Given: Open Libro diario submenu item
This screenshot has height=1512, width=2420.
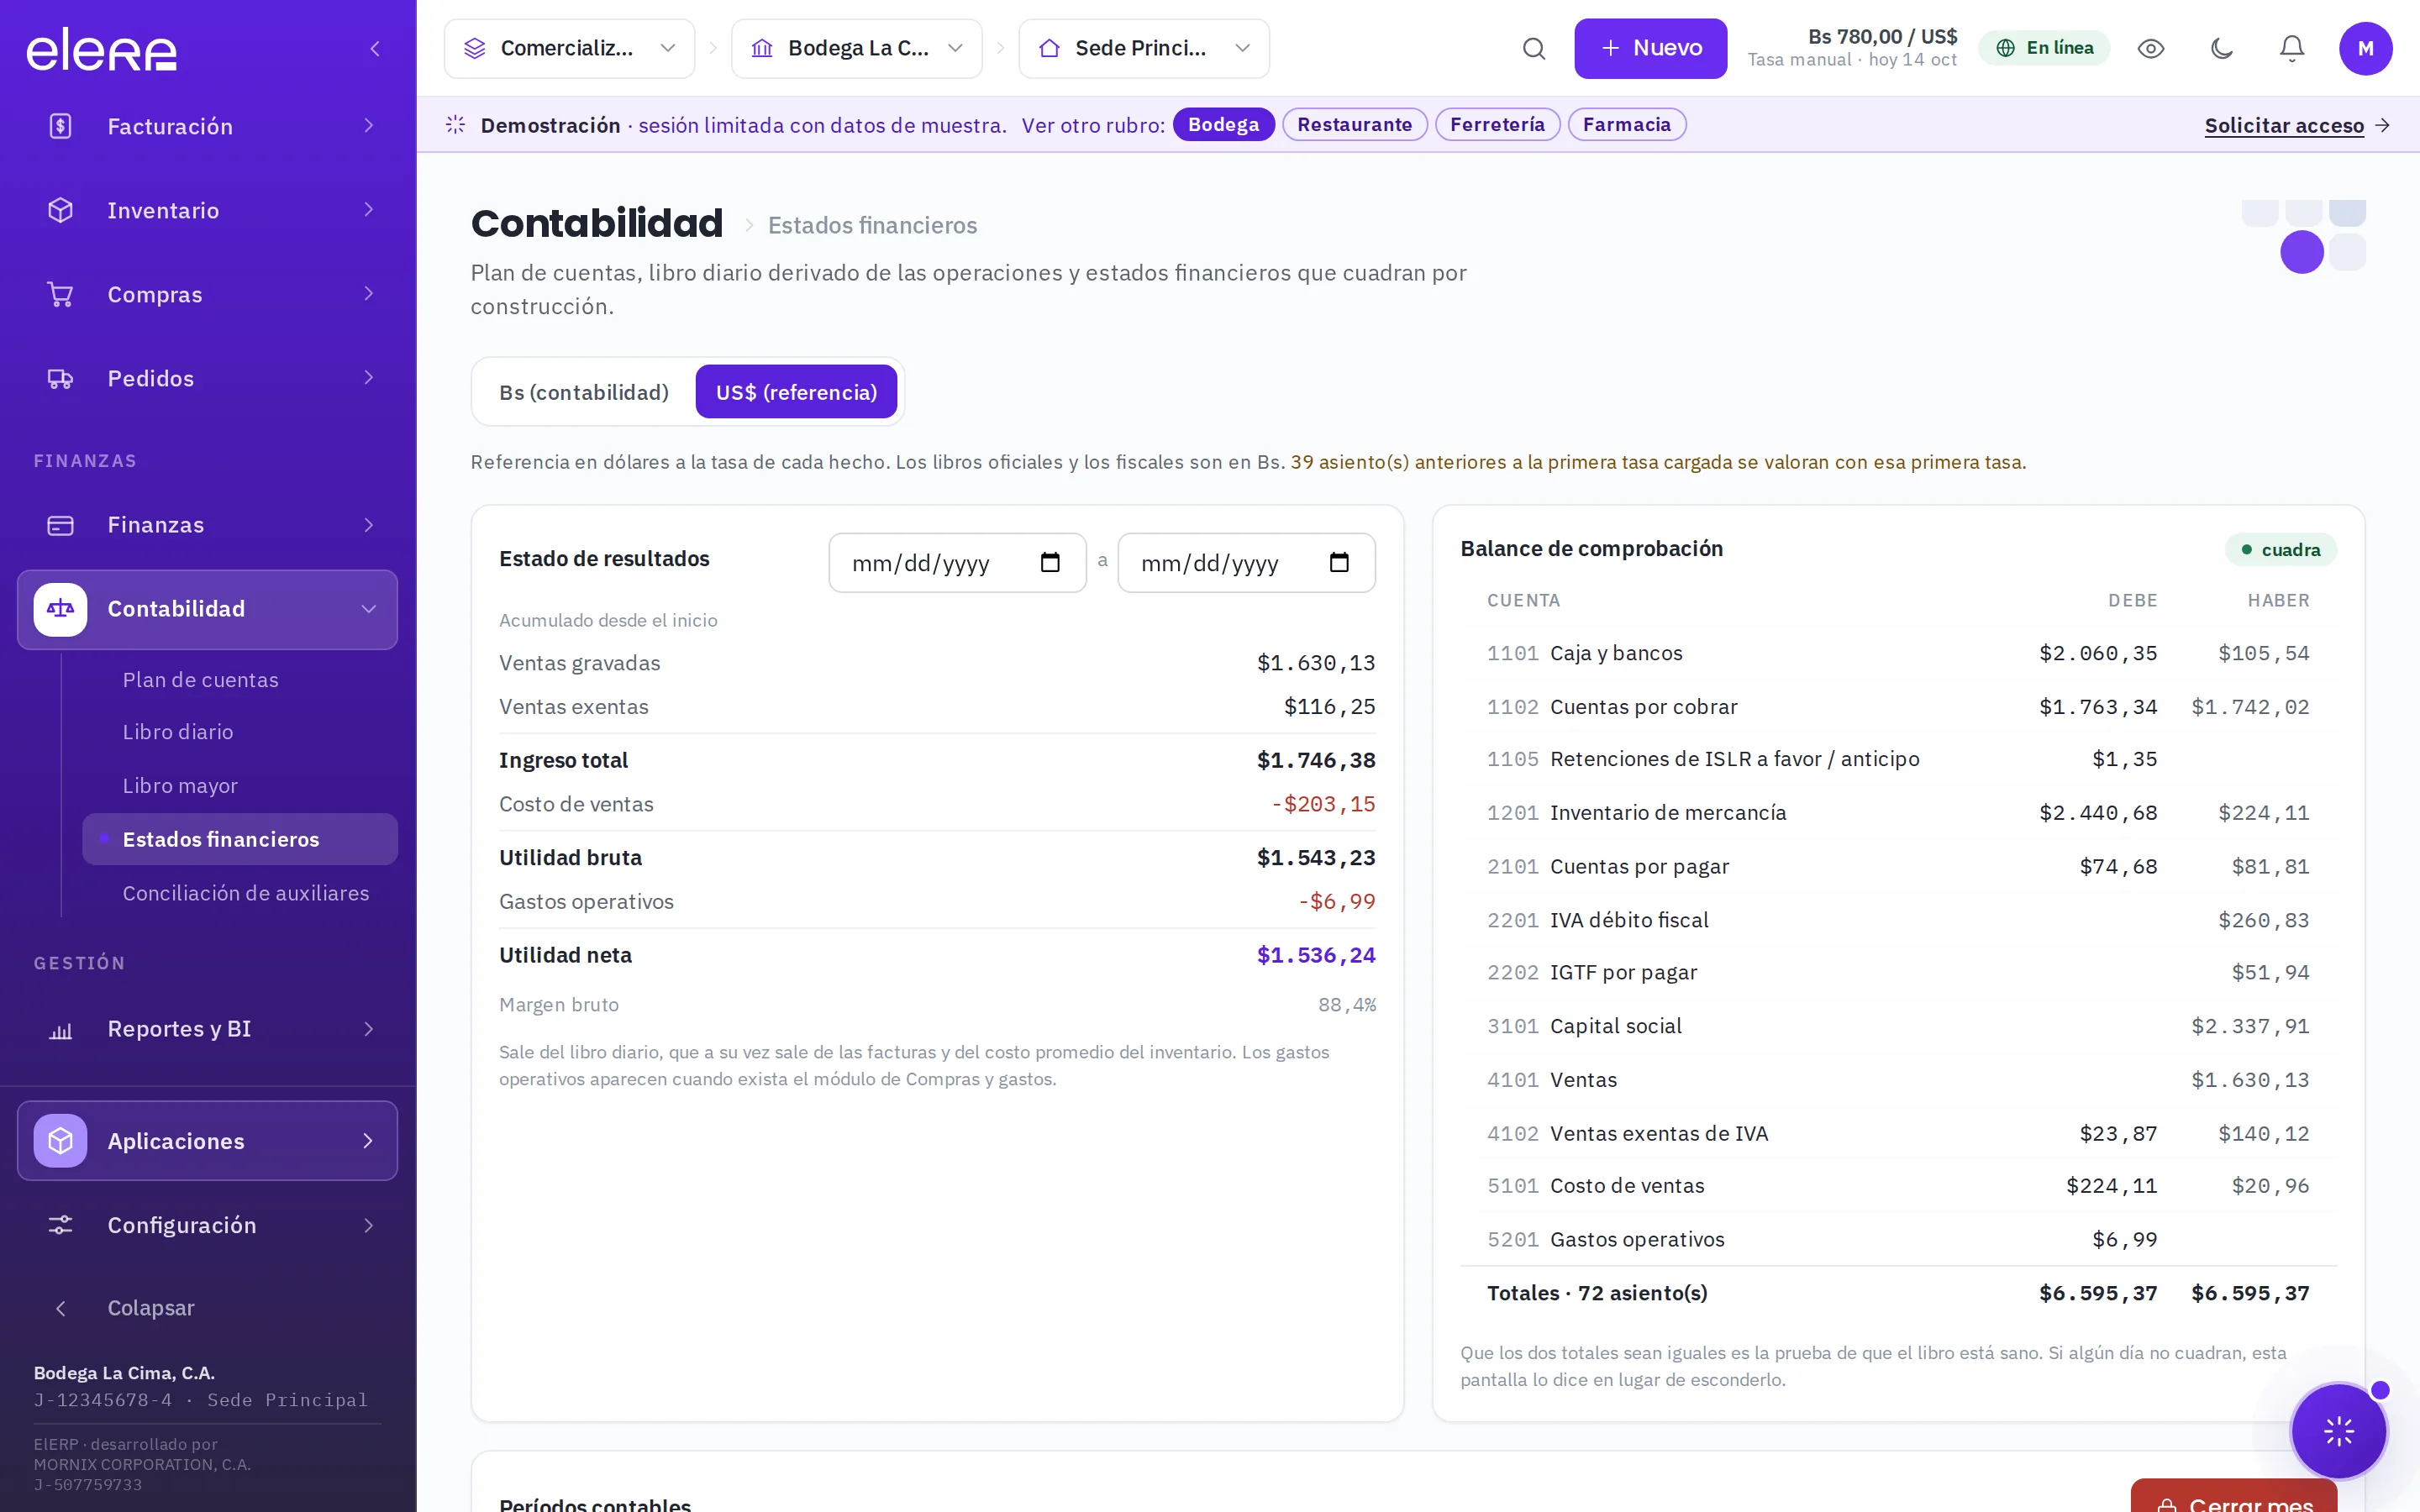Looking at the screenshot, I should coord(178,732).
